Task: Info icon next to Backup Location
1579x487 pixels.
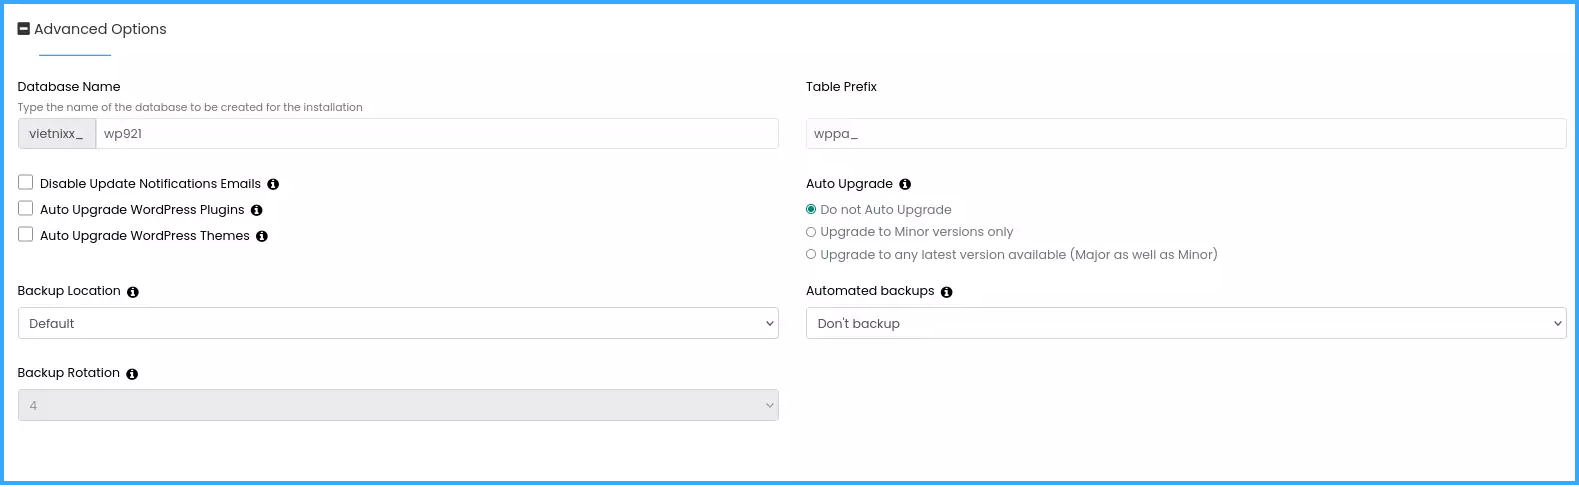Action: tap(133, 292)
